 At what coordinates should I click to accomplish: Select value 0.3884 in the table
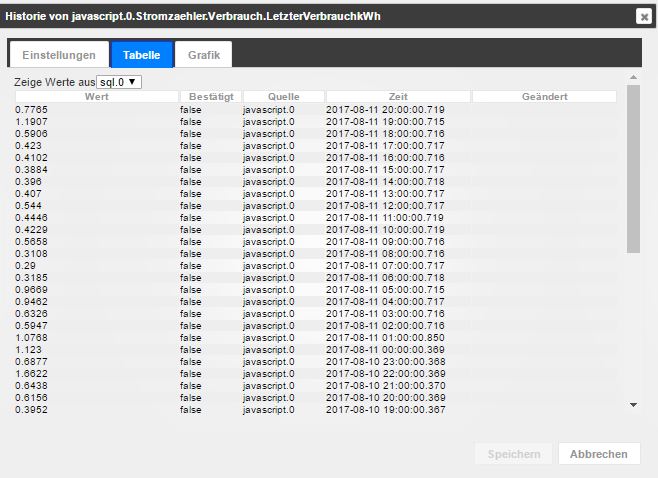[x=31, y=170]
